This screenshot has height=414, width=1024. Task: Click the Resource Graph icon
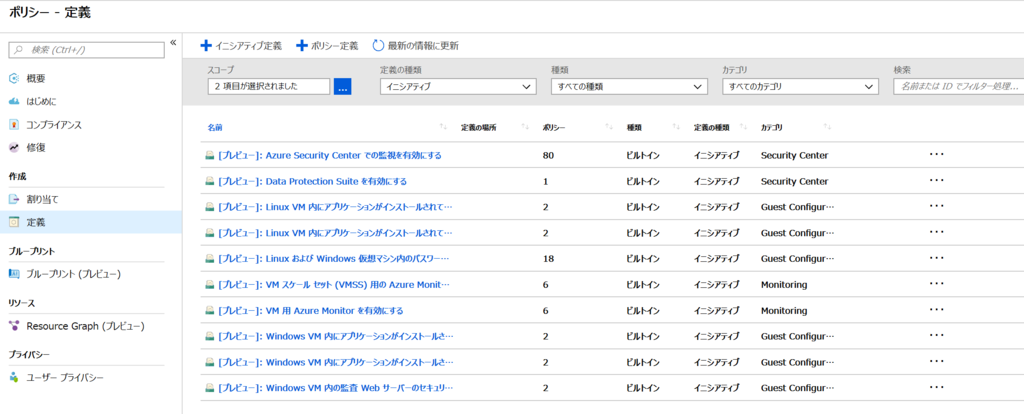point(14,326)
